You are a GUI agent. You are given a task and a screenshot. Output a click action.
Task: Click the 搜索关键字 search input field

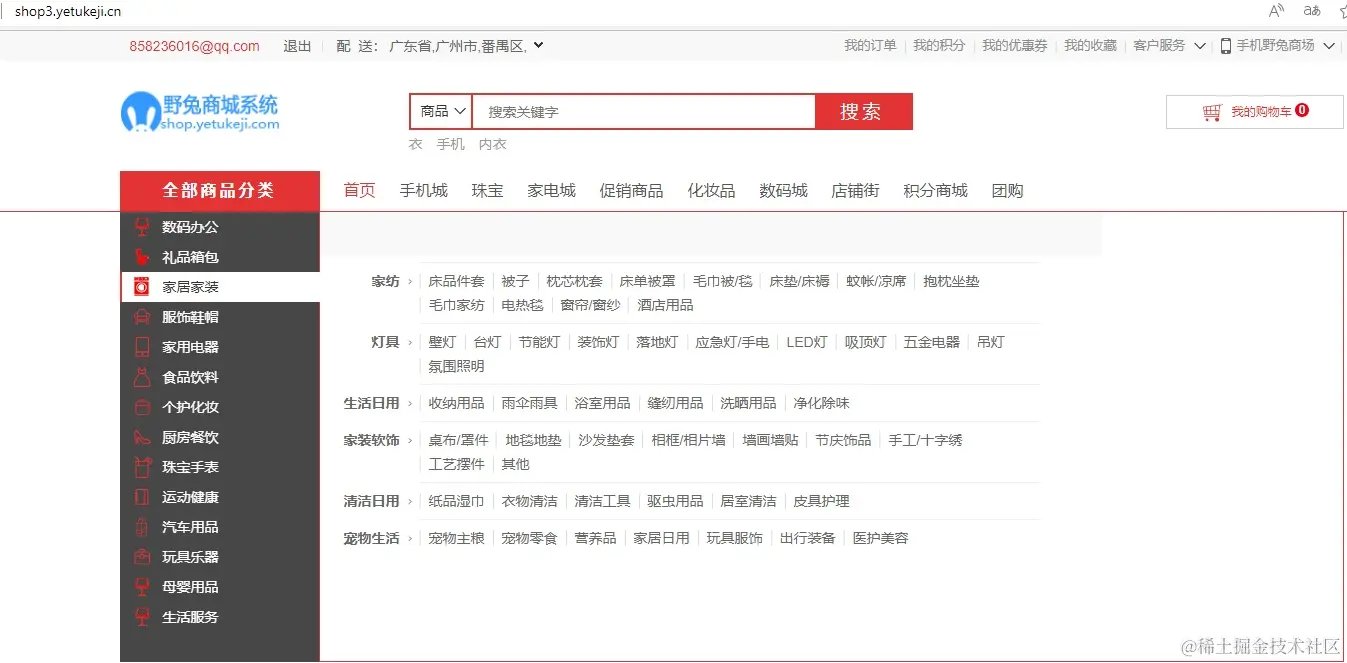[x=644, y=112]
